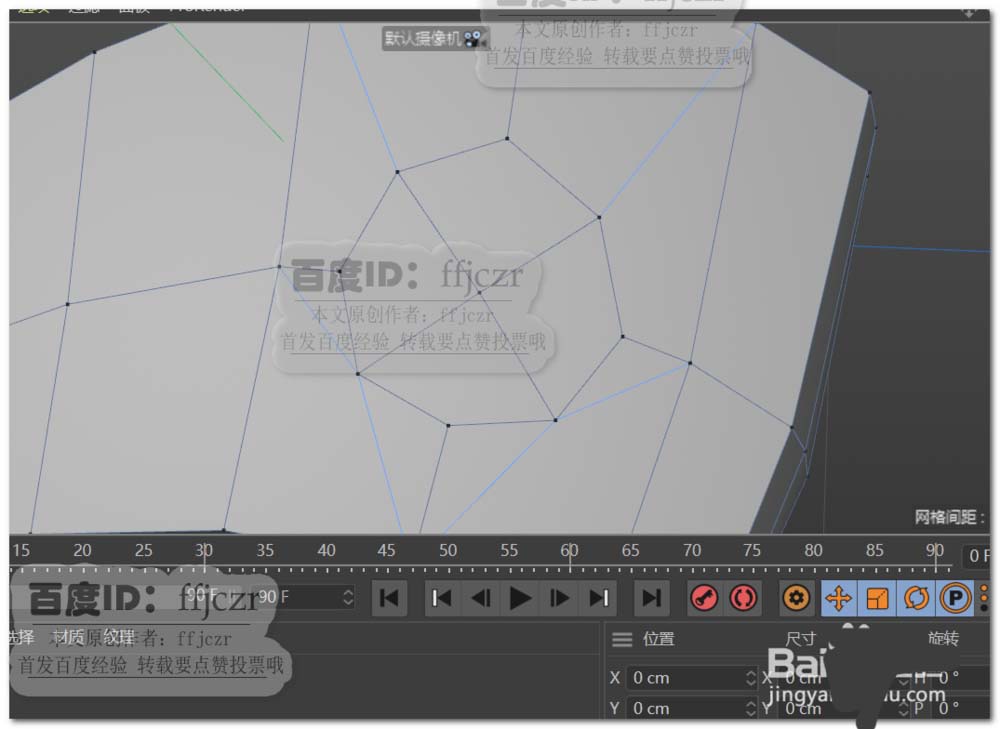Set timeline to frame 40 on ruler
Screen dimensions: 1000x729
click(x=326, y=550)
